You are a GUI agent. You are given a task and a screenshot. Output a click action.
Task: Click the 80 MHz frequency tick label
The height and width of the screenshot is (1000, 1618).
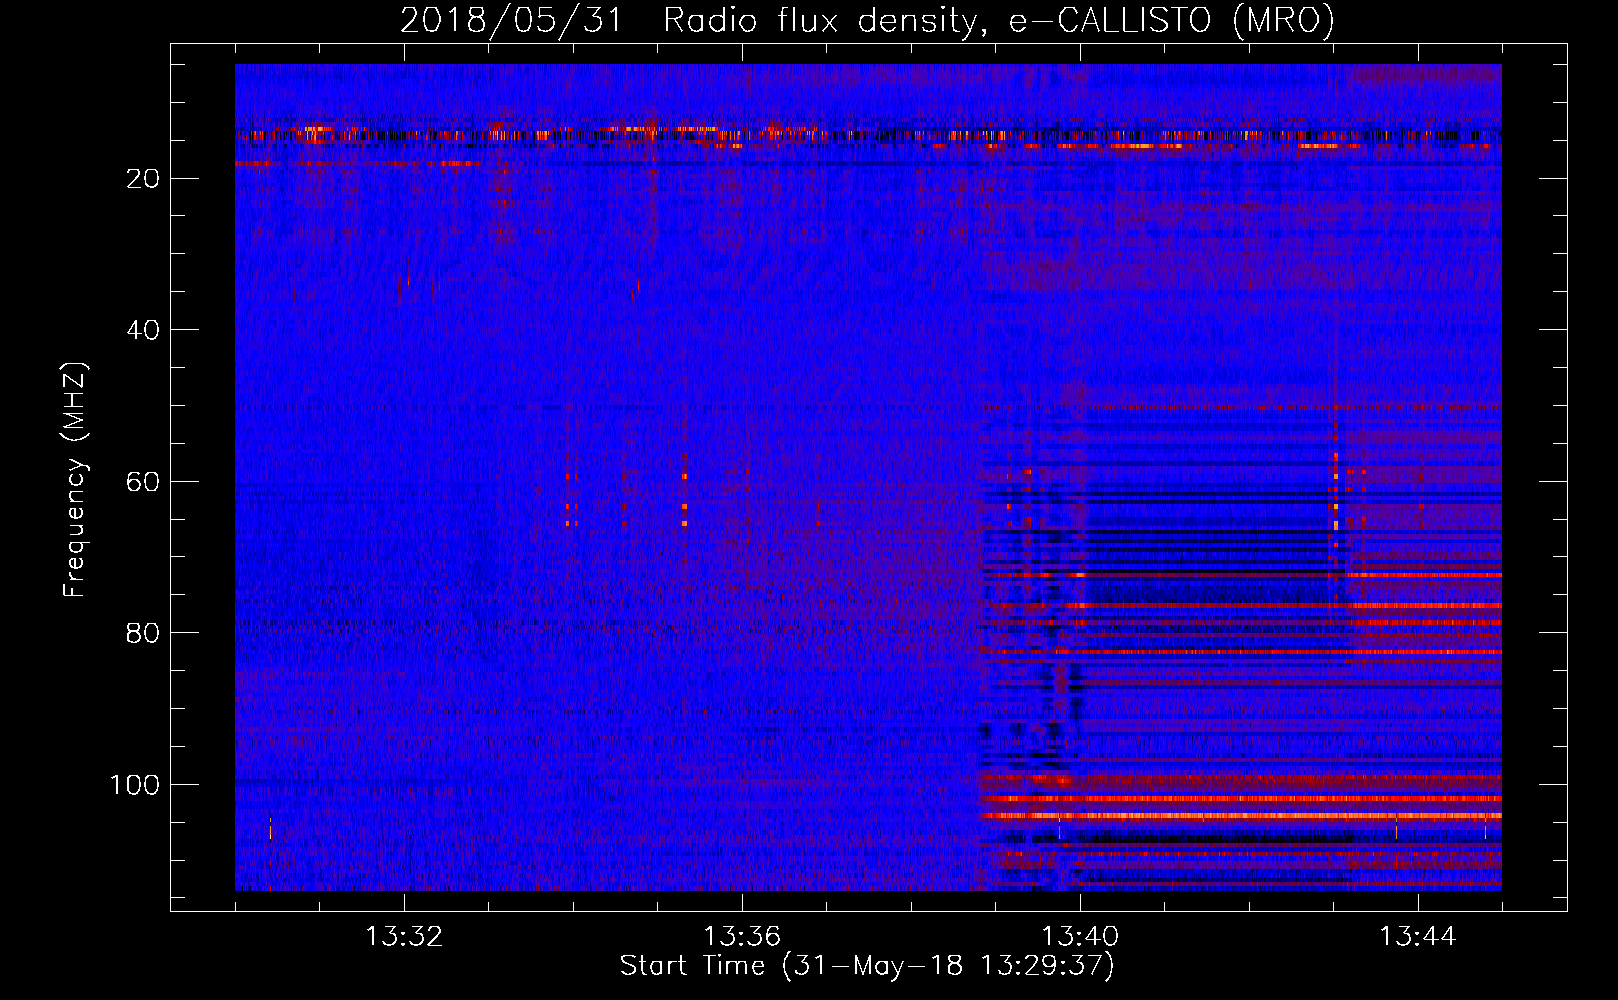[144, 633]
